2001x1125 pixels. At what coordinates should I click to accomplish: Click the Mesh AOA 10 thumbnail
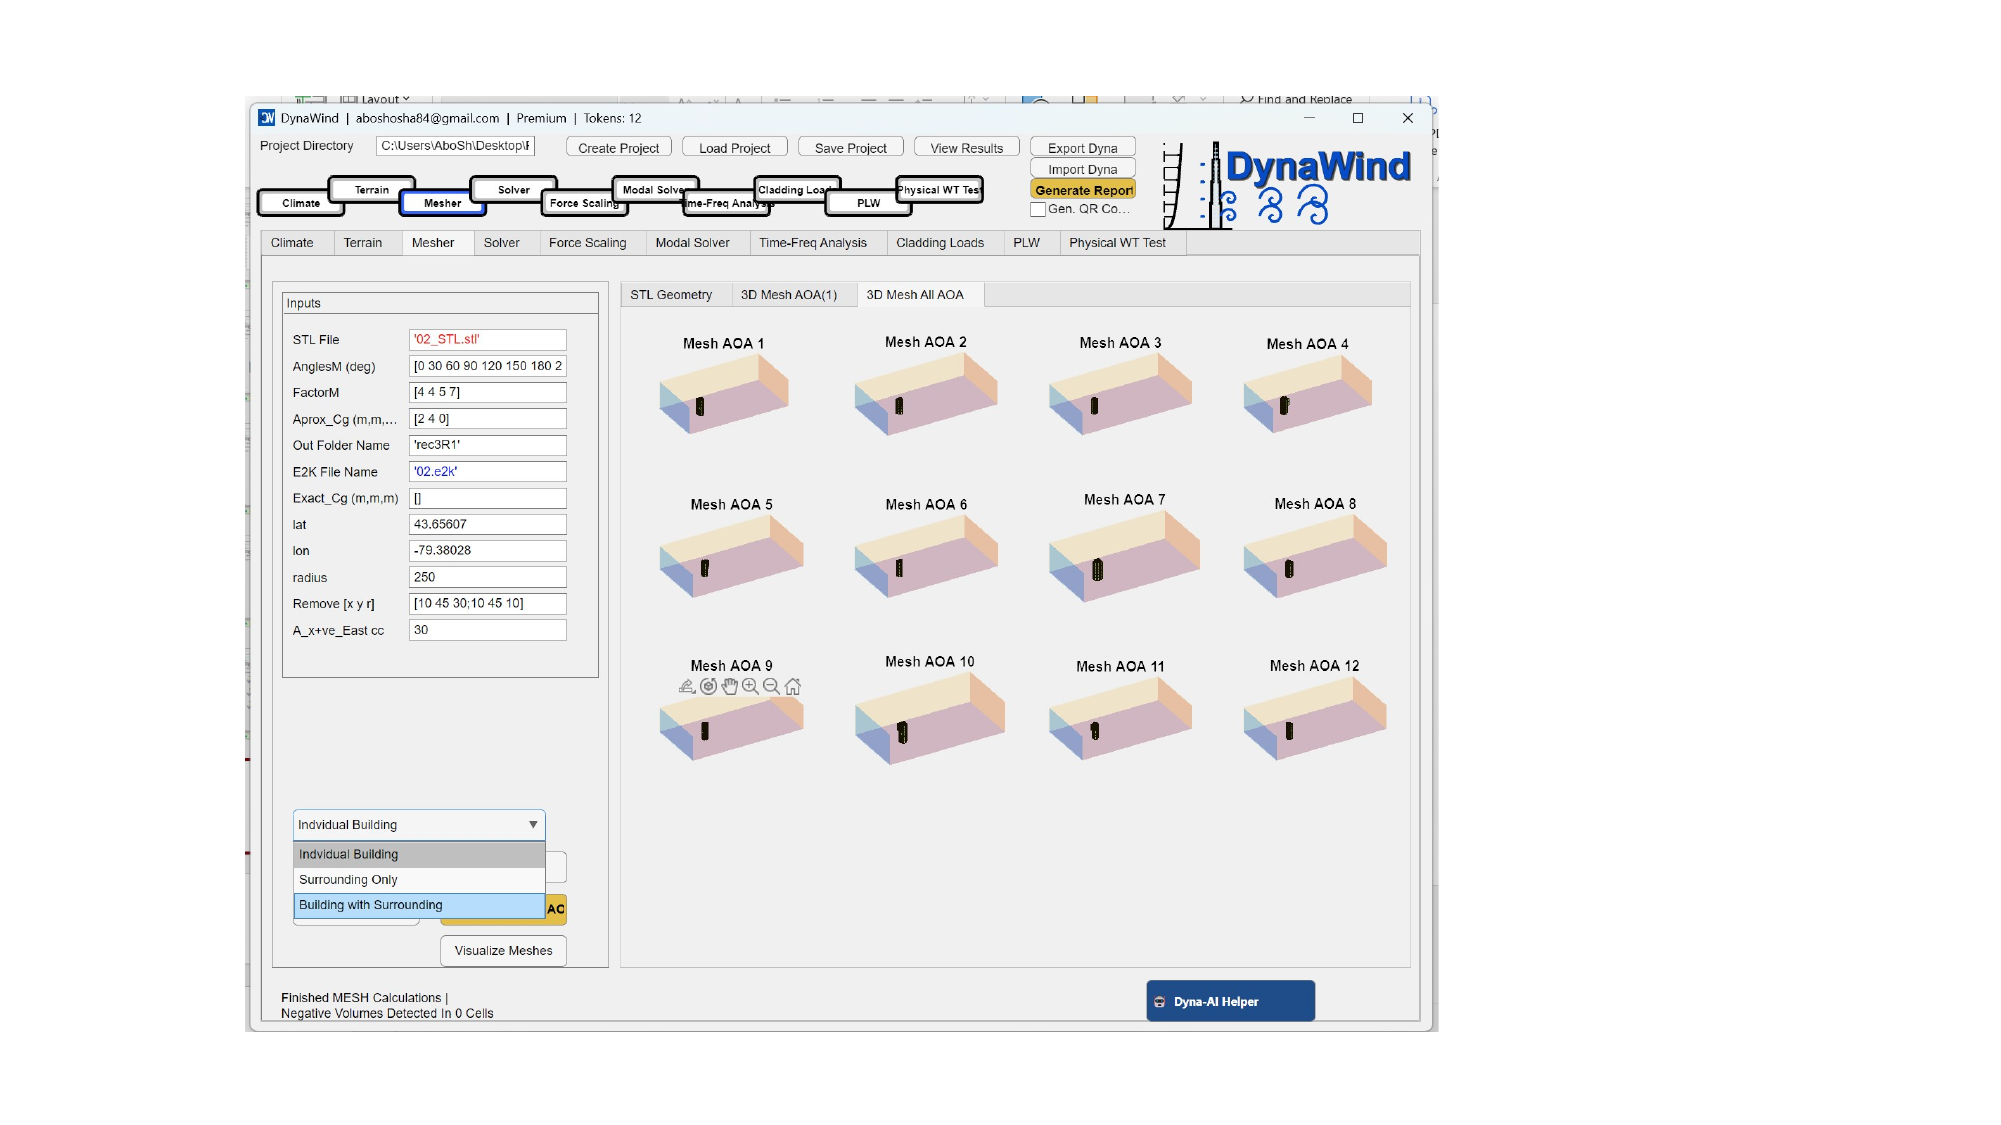point(928,715)
